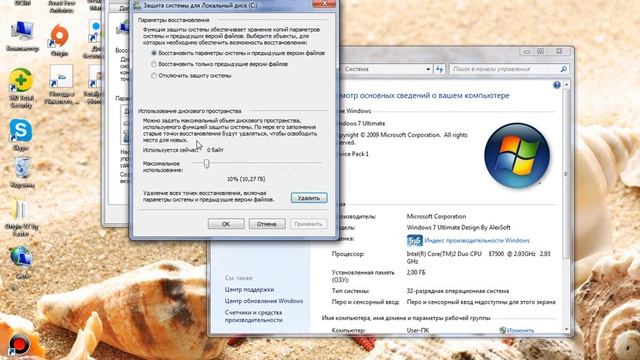The width and height of the screenshot is (640, 360).
Task: Click the '0 байт' current usage value
Action: coord(215,150)
